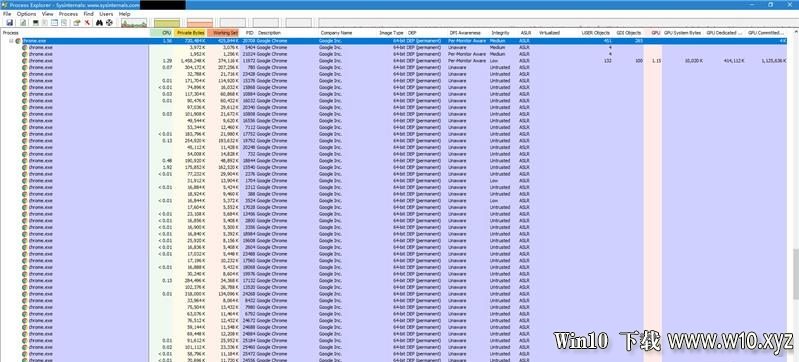Click the green CPU usage mini graph
Image resolution: width=799 pixels, height=362 pixels.
[x=134, y=23]
